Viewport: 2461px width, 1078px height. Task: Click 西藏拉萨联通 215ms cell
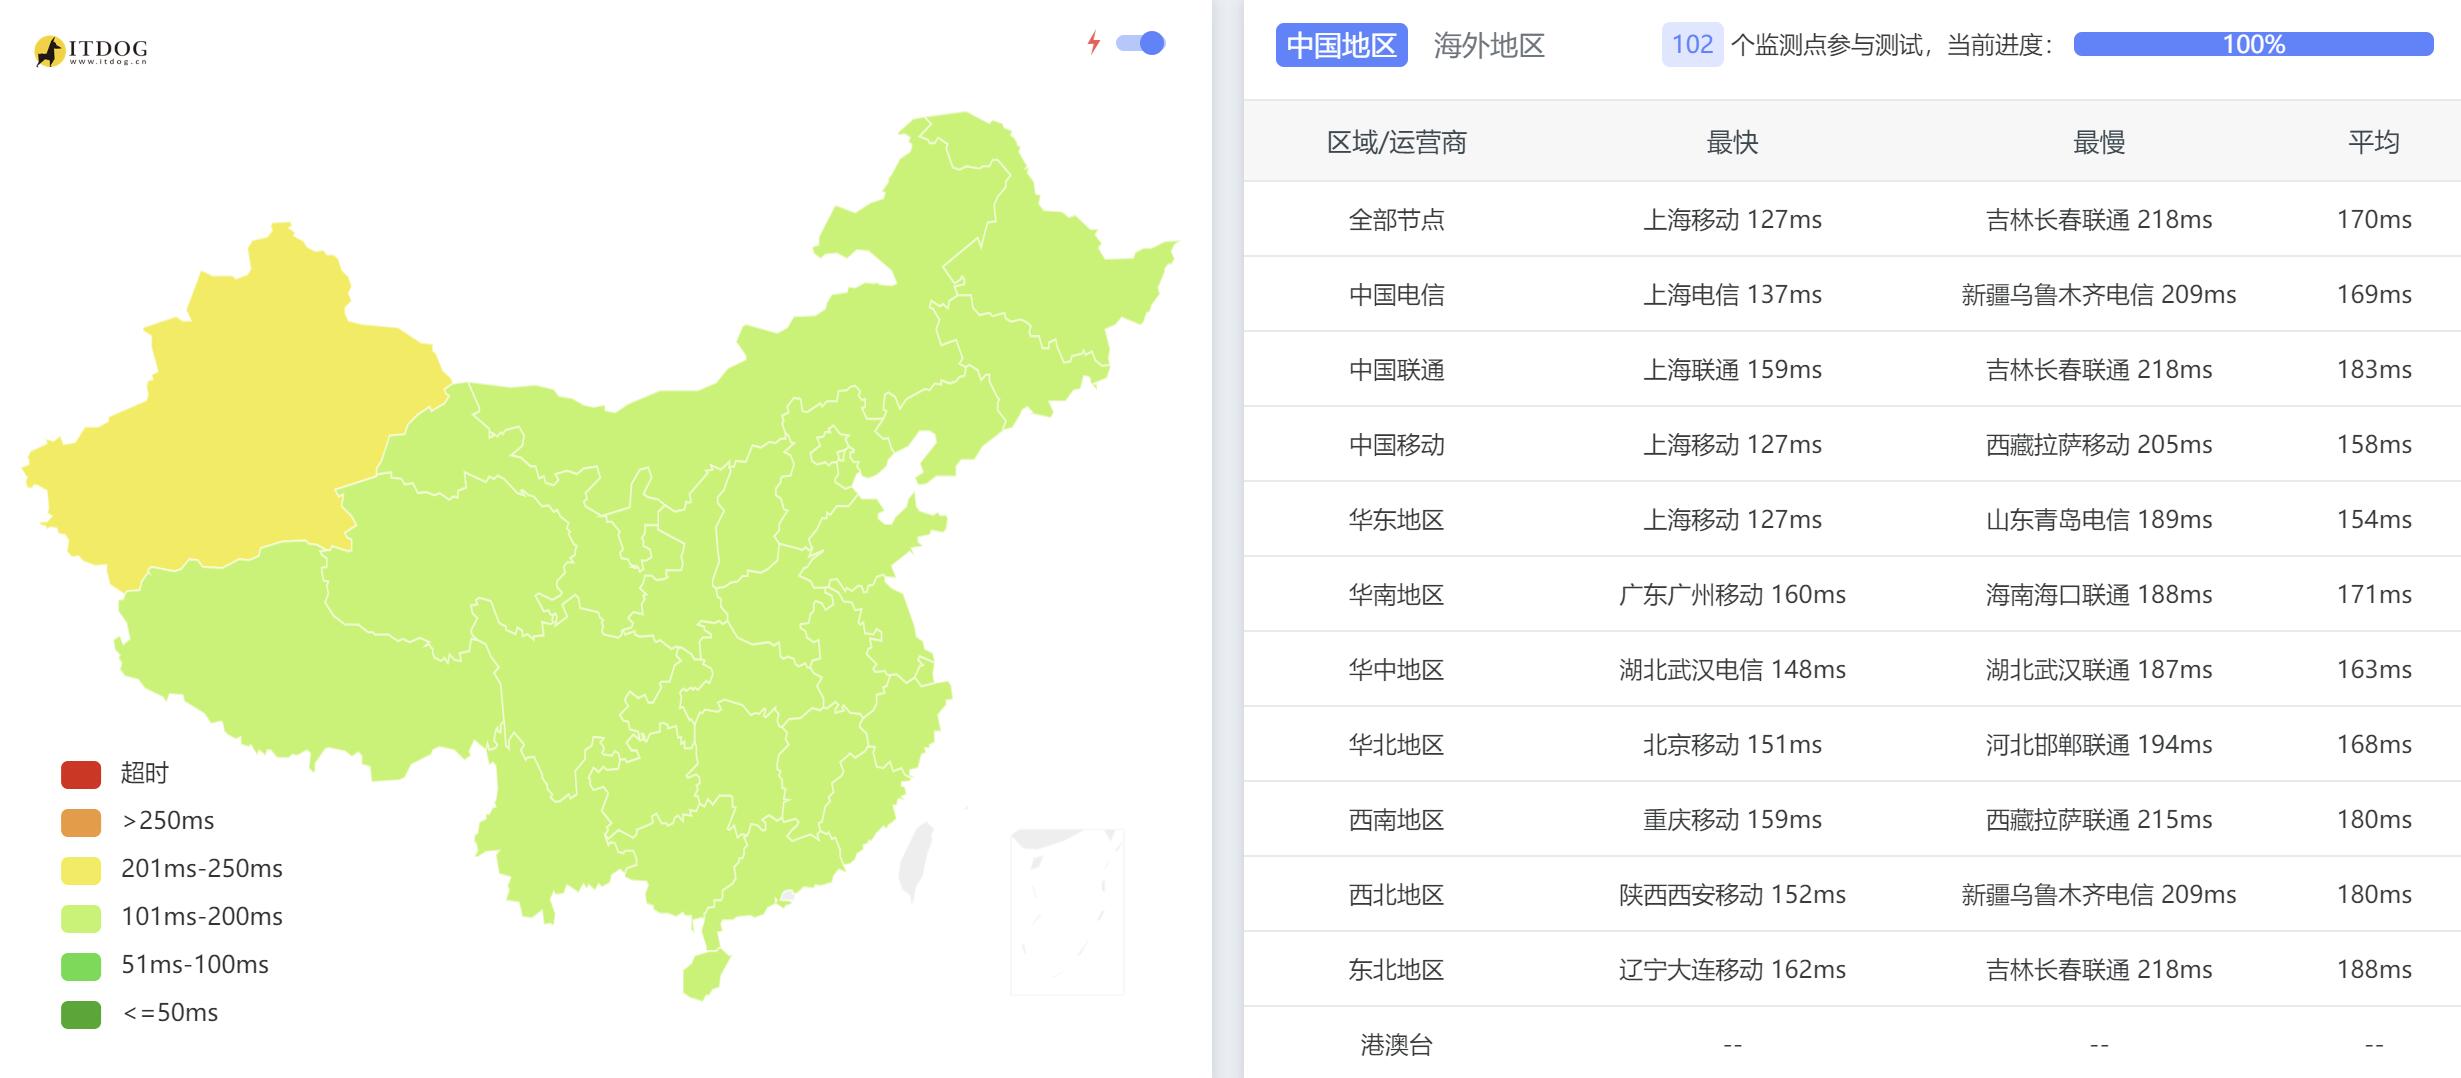click(2099, 819)
